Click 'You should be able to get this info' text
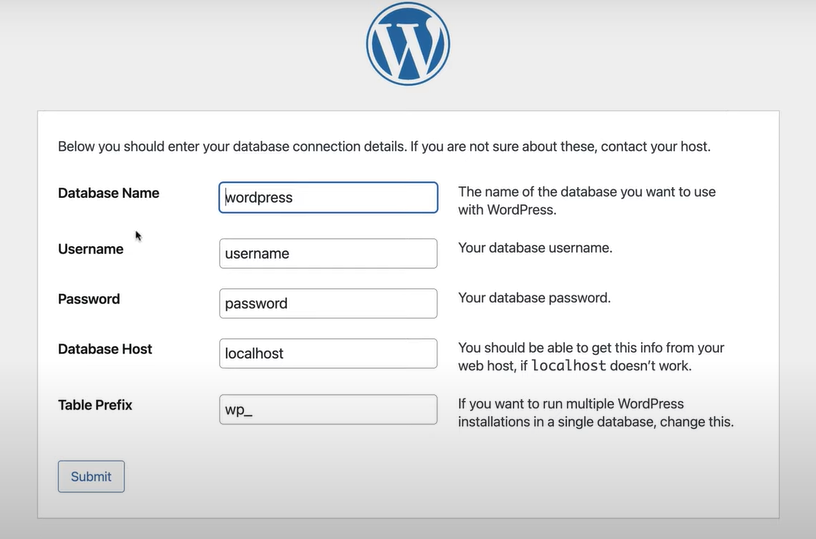The width and height of the screenshot is (816, 539). click(x=591, y=357)
